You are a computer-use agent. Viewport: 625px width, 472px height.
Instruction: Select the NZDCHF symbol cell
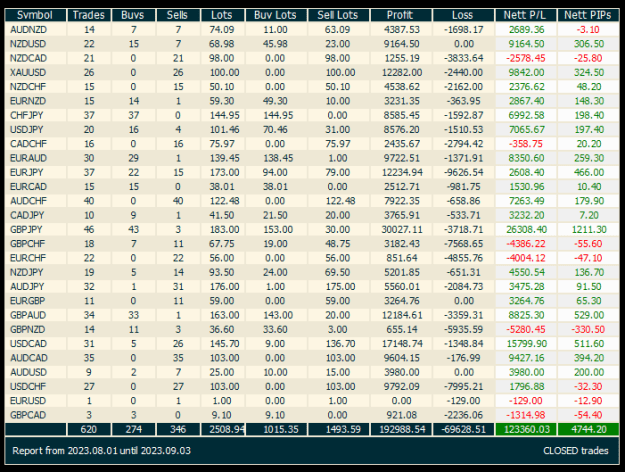pos(35,87)
